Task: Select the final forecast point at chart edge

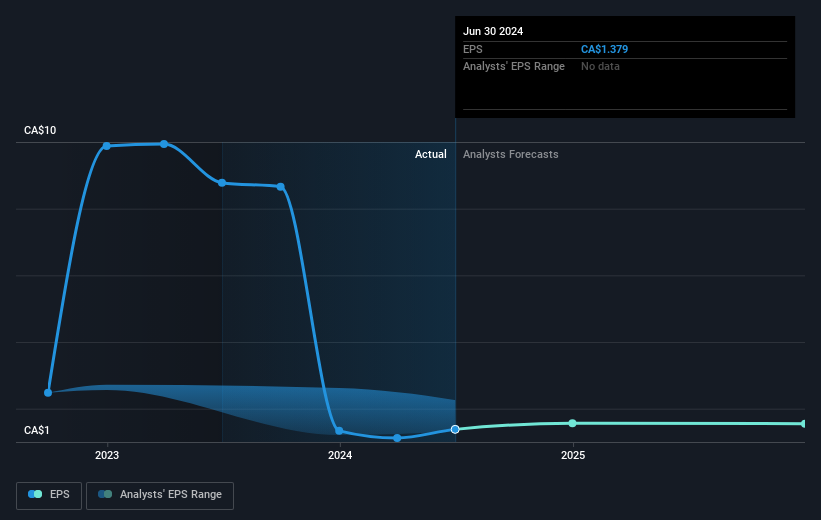Action: [804, 424]
